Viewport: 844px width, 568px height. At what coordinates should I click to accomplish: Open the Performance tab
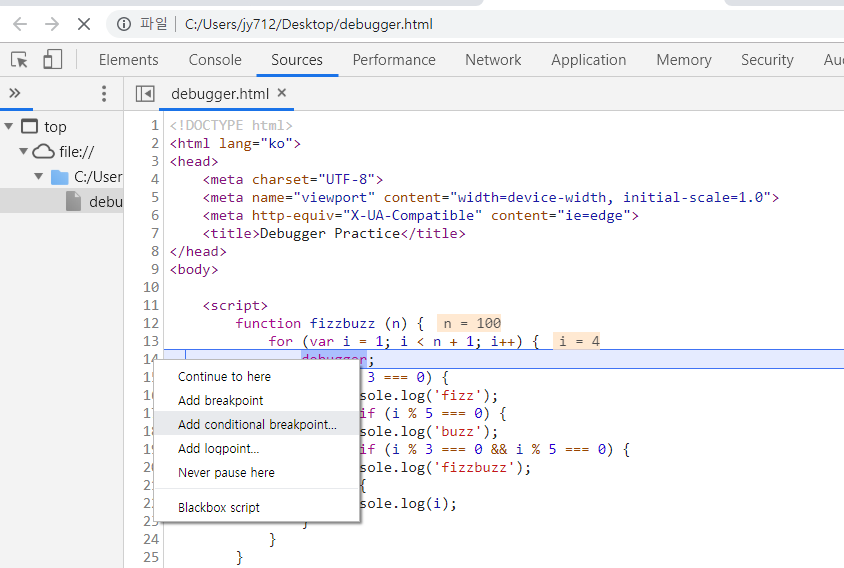[394, 60]
